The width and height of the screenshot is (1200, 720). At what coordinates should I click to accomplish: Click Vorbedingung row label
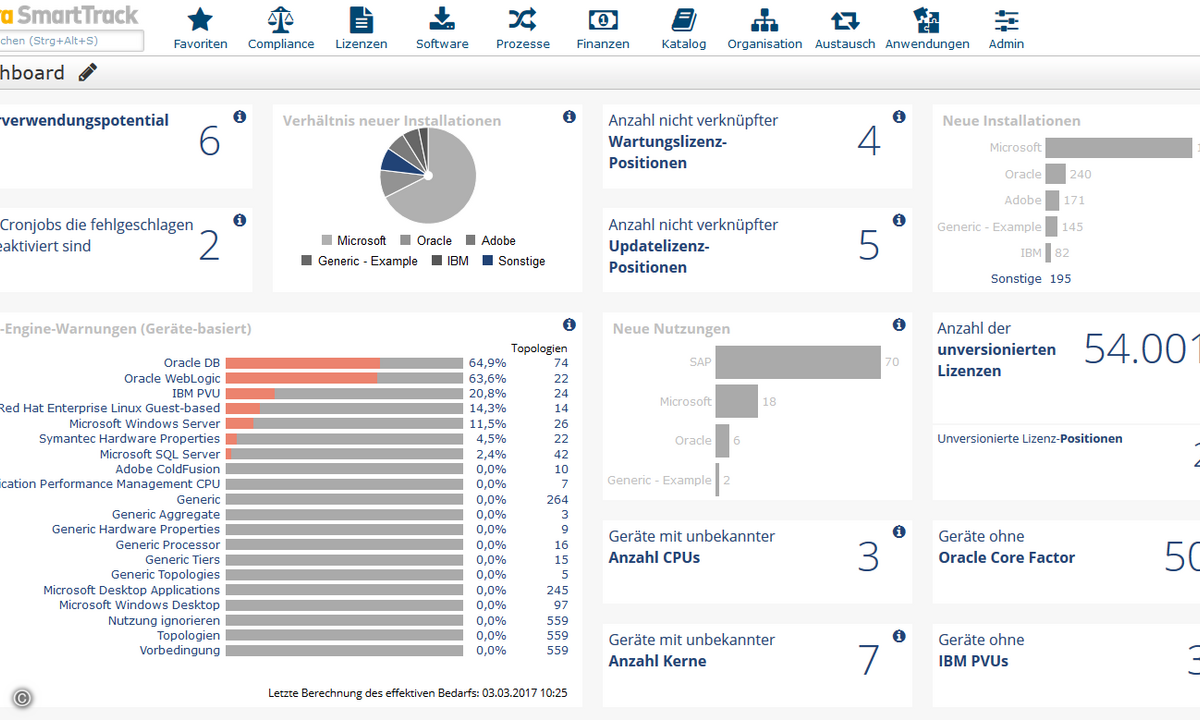(180, 651)
